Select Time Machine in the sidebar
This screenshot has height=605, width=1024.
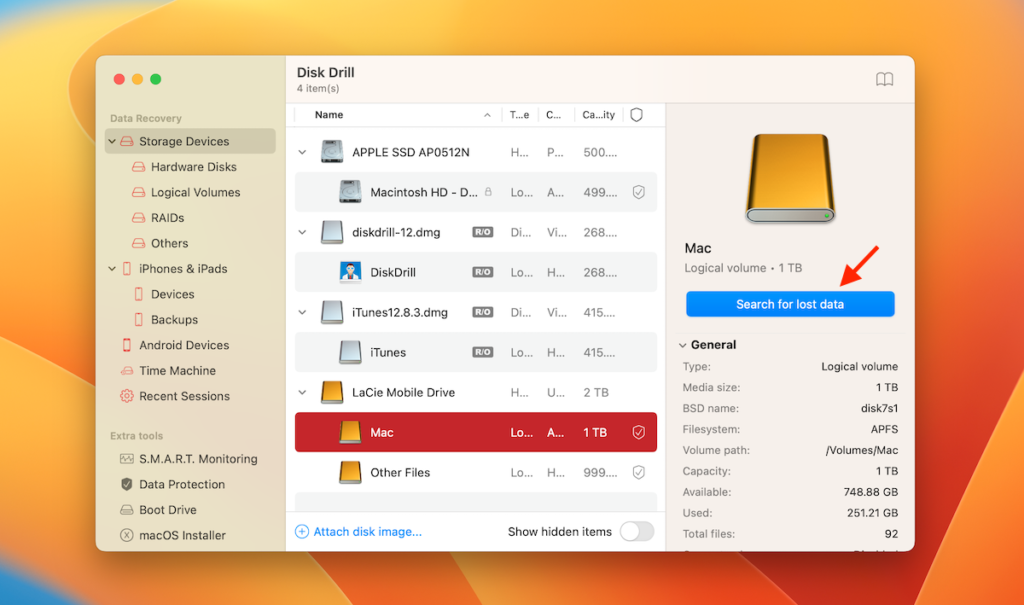176,370
